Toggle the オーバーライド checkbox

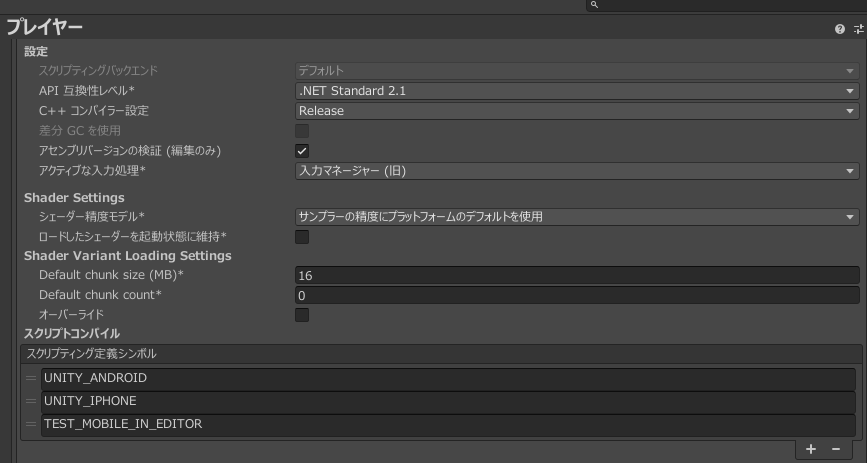tap(302, 315)
